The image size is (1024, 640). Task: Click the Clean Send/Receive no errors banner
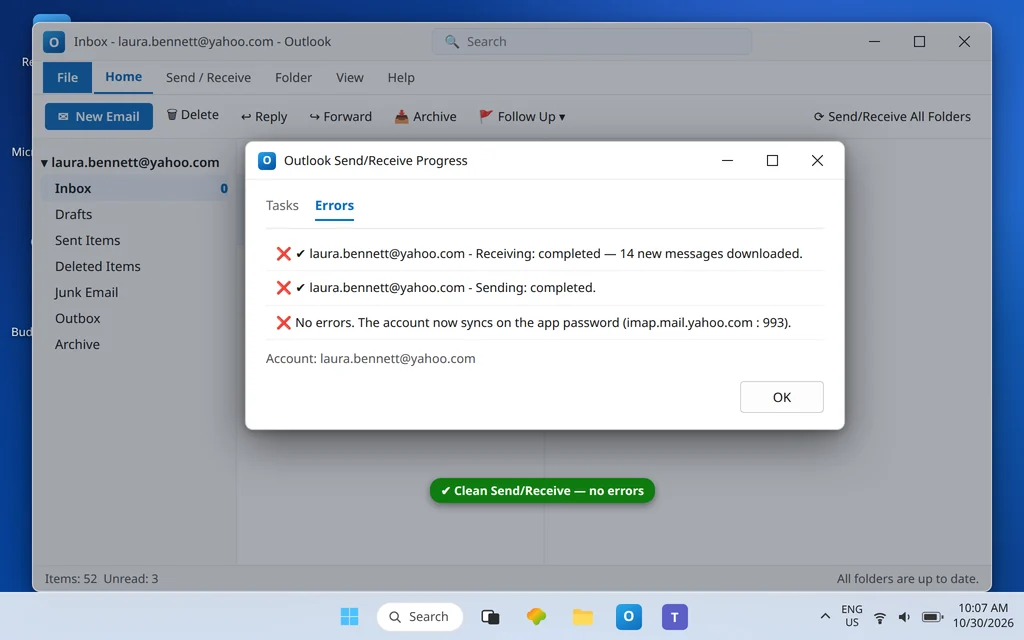(x=542, y=490)
